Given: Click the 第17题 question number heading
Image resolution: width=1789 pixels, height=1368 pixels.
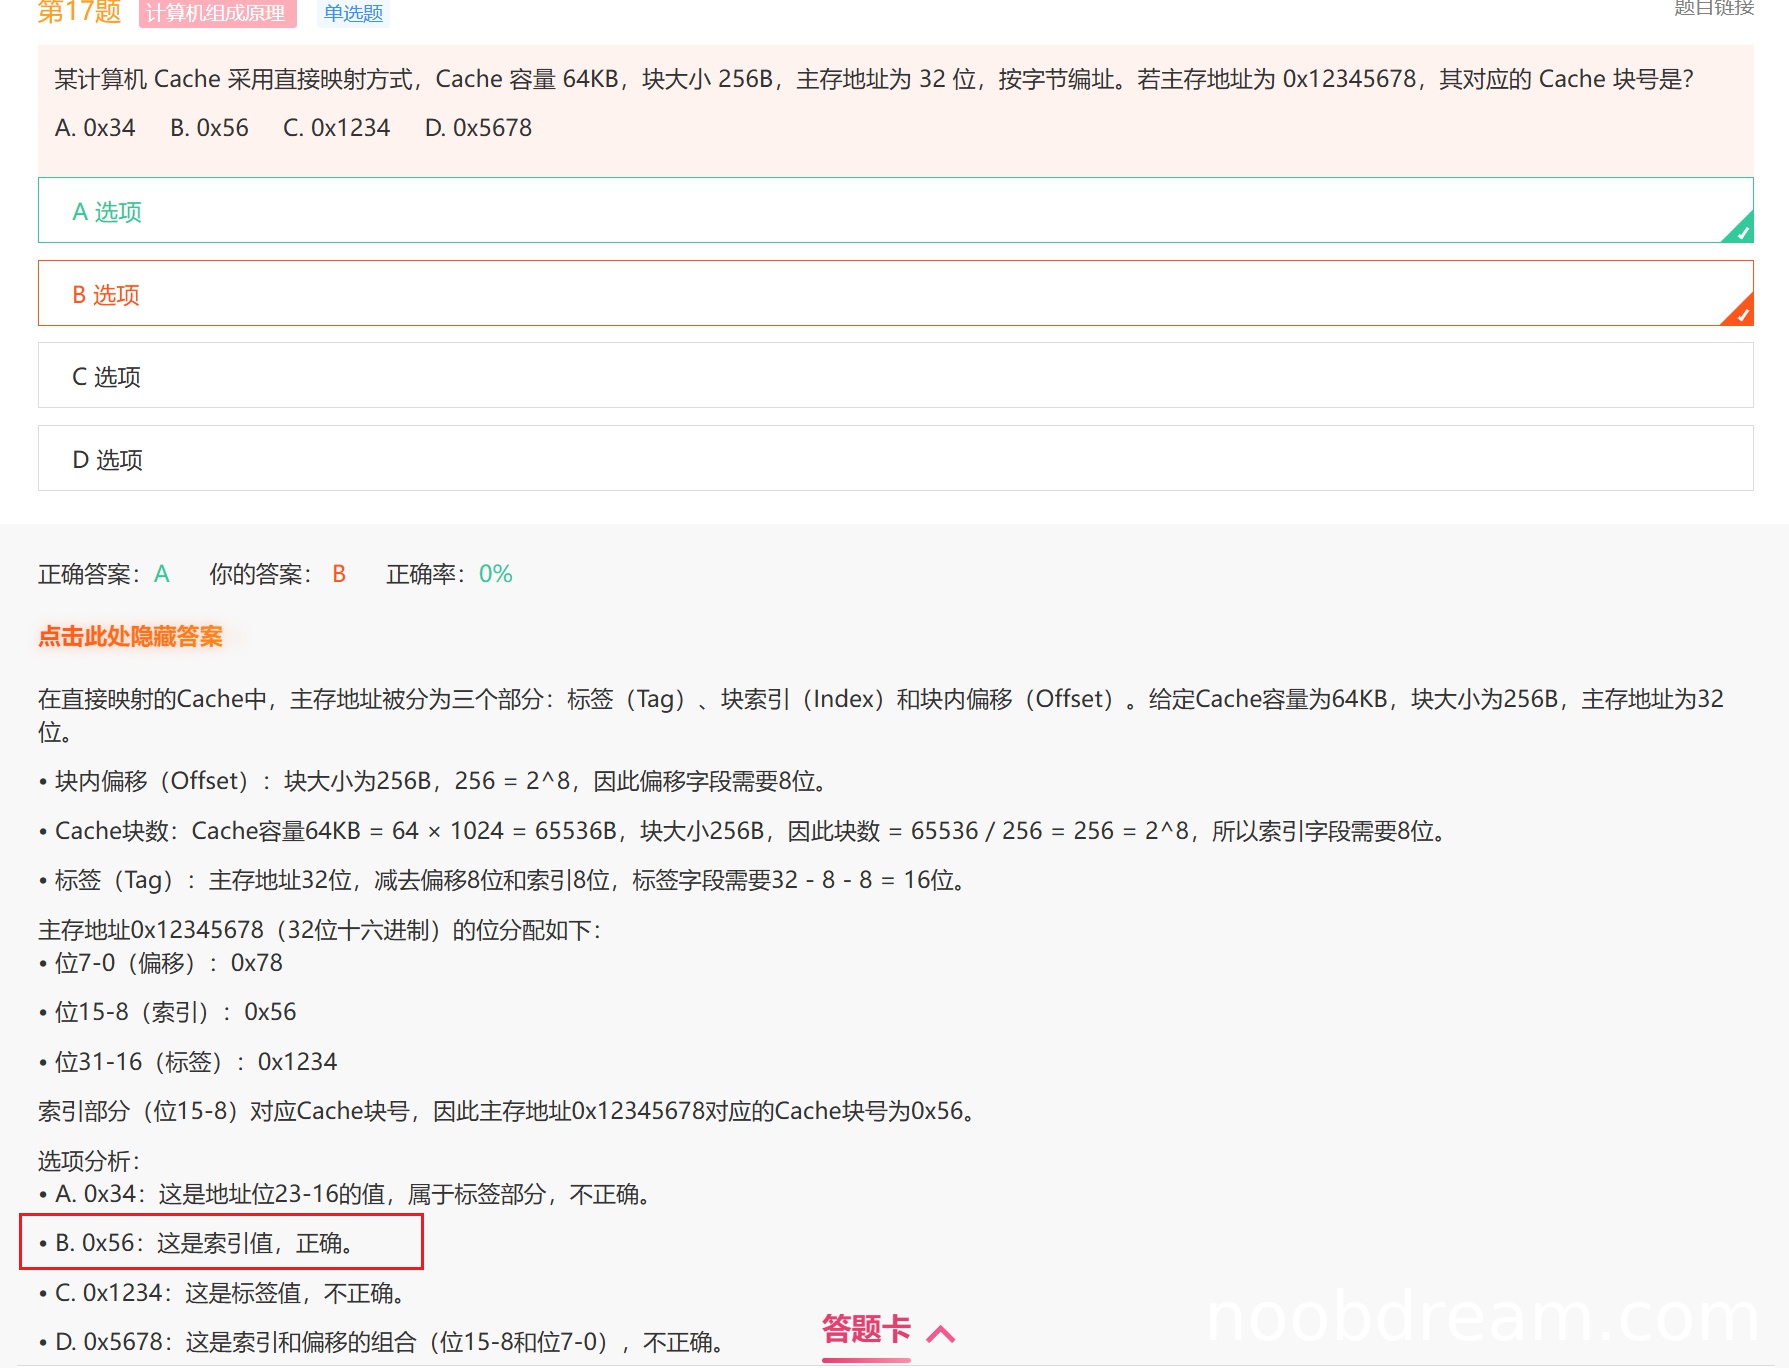Looking at the screenshot, I should tap(79, 12).
